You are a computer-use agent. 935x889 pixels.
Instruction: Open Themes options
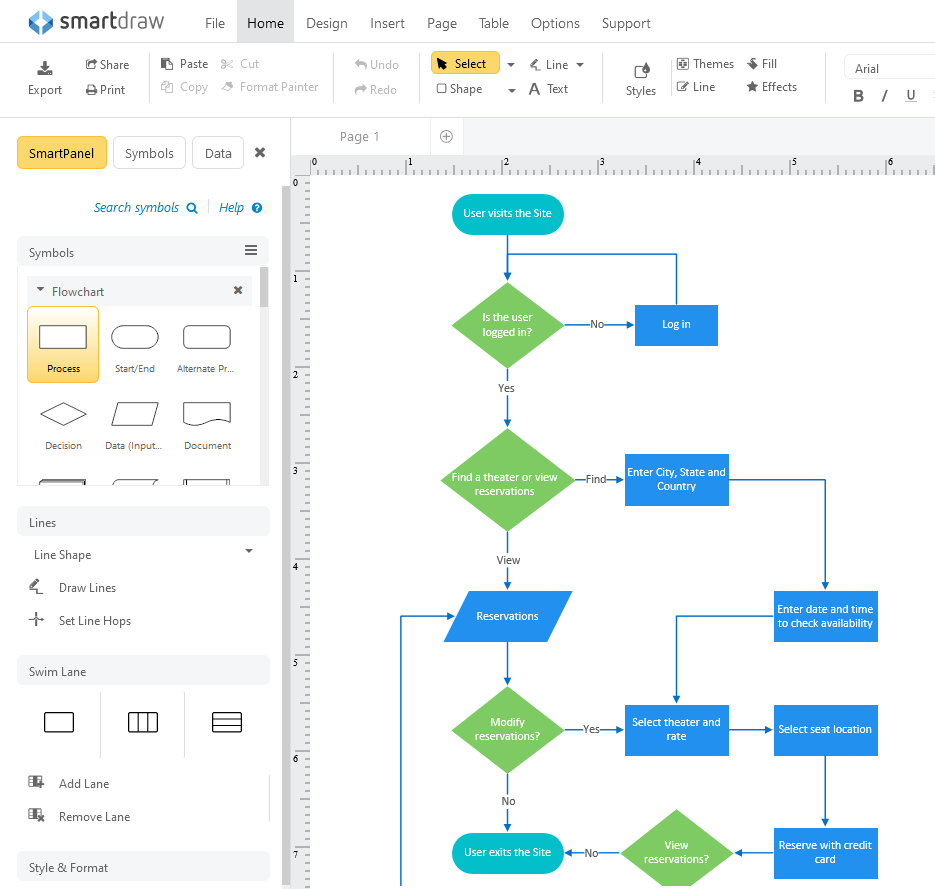click(705, 64)
